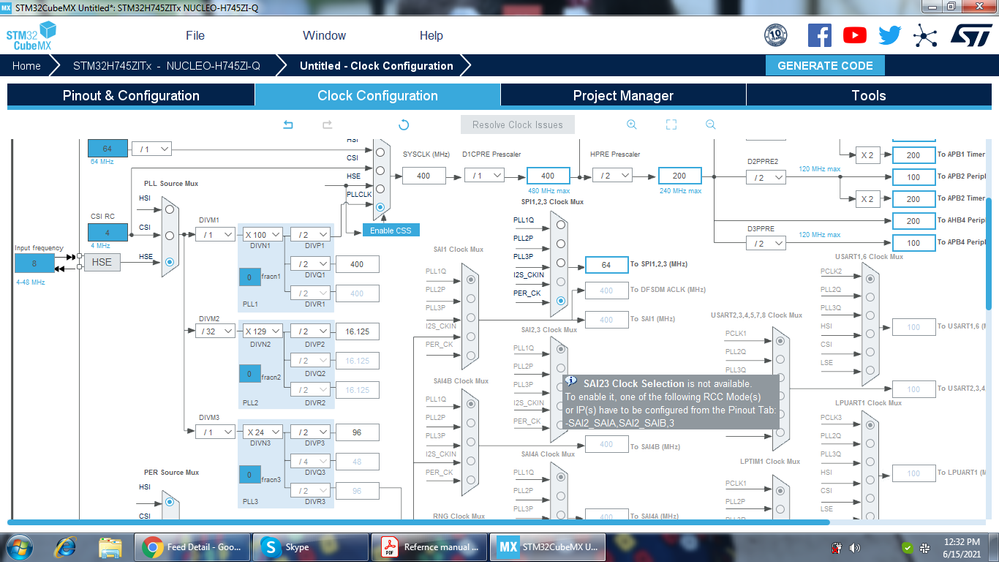Click the volume speaker tray icon
Screen dimensions: 999x562
[x=854, y=547]
